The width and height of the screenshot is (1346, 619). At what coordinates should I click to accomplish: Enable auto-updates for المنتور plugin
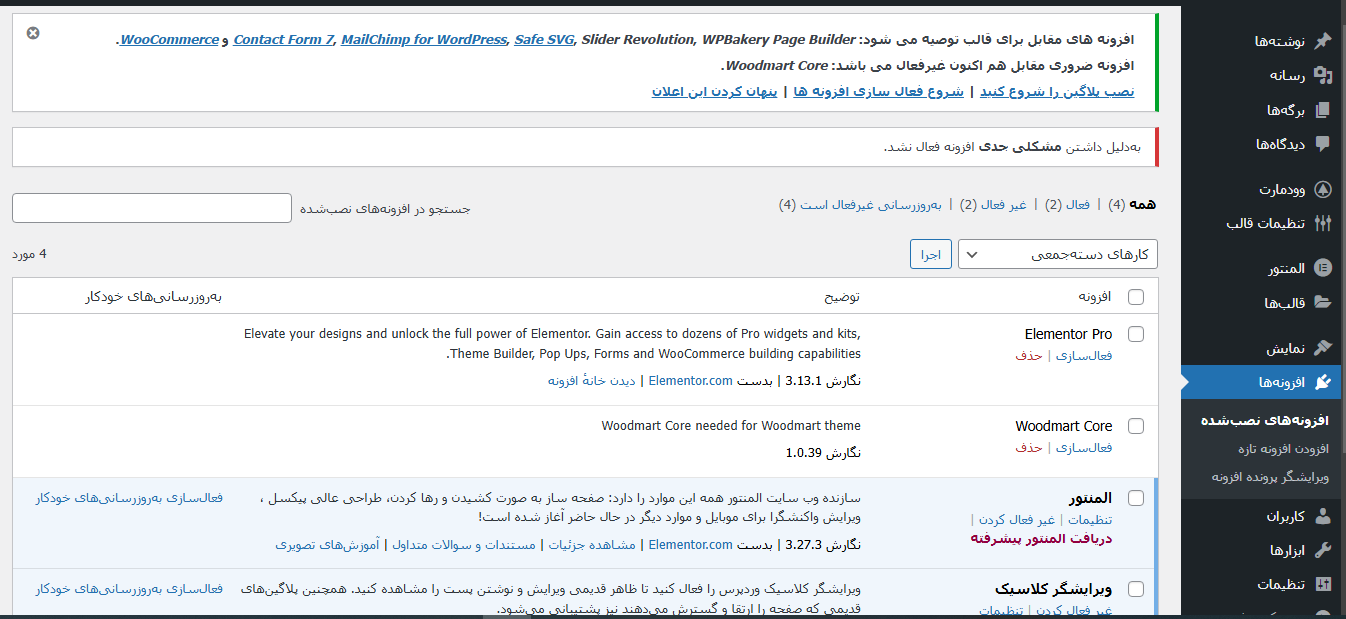[130, 497]
